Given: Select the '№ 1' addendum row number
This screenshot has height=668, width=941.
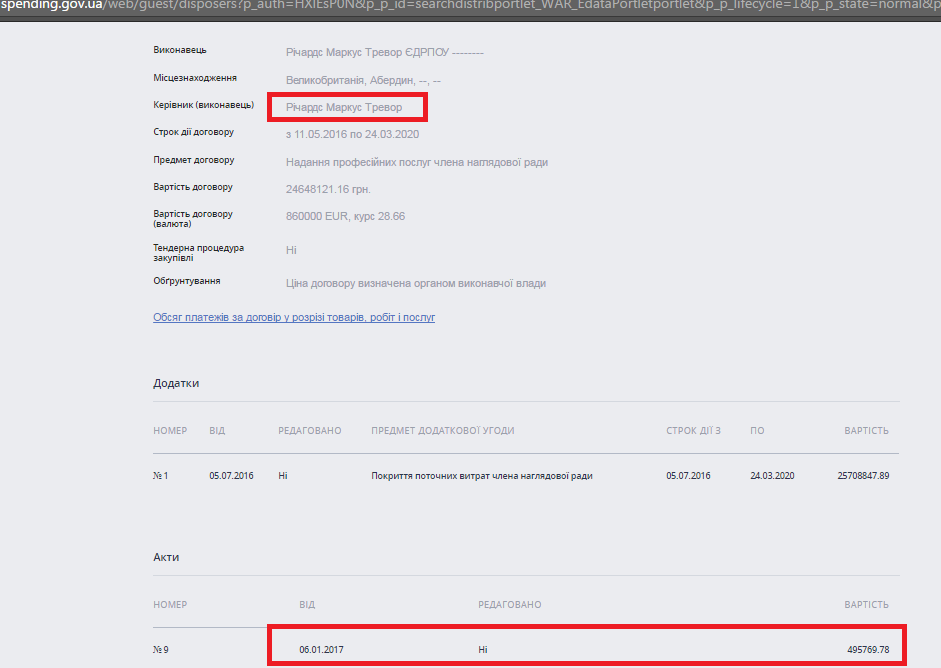Looking at the screenshot, I should (x=160, y=476).
